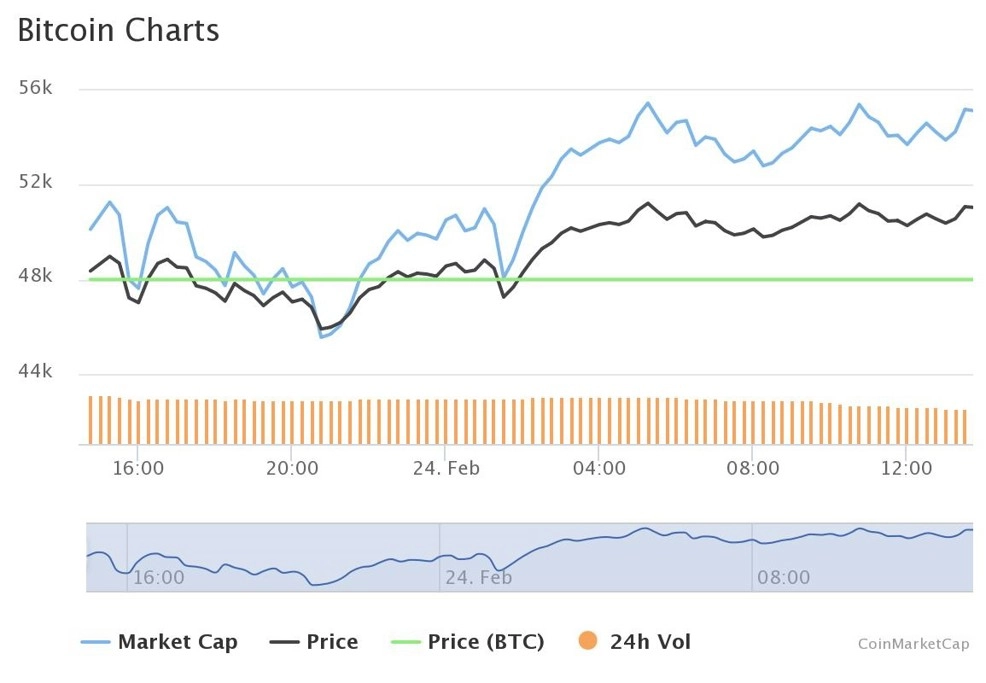Toggle the 24h Vol legend item
The width and height of the screenshot is (986, 683).
[634, 641]
